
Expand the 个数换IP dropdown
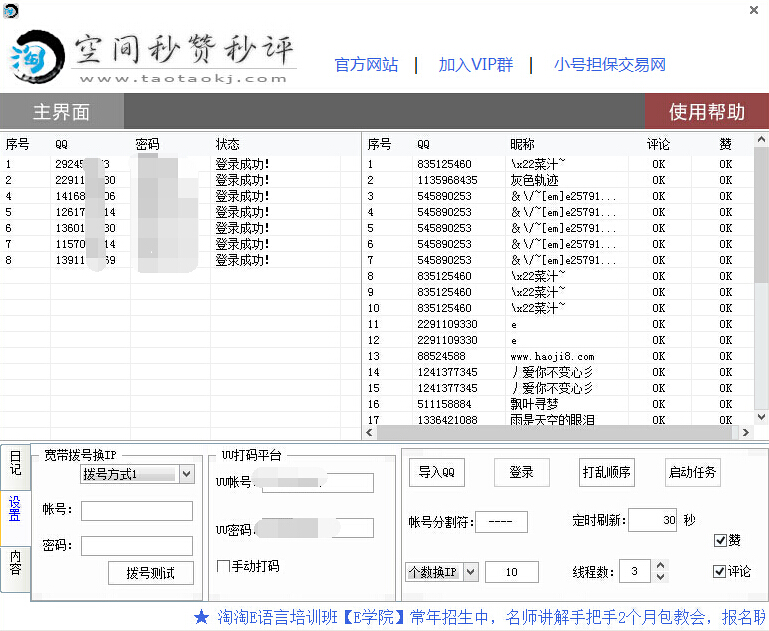471,572
